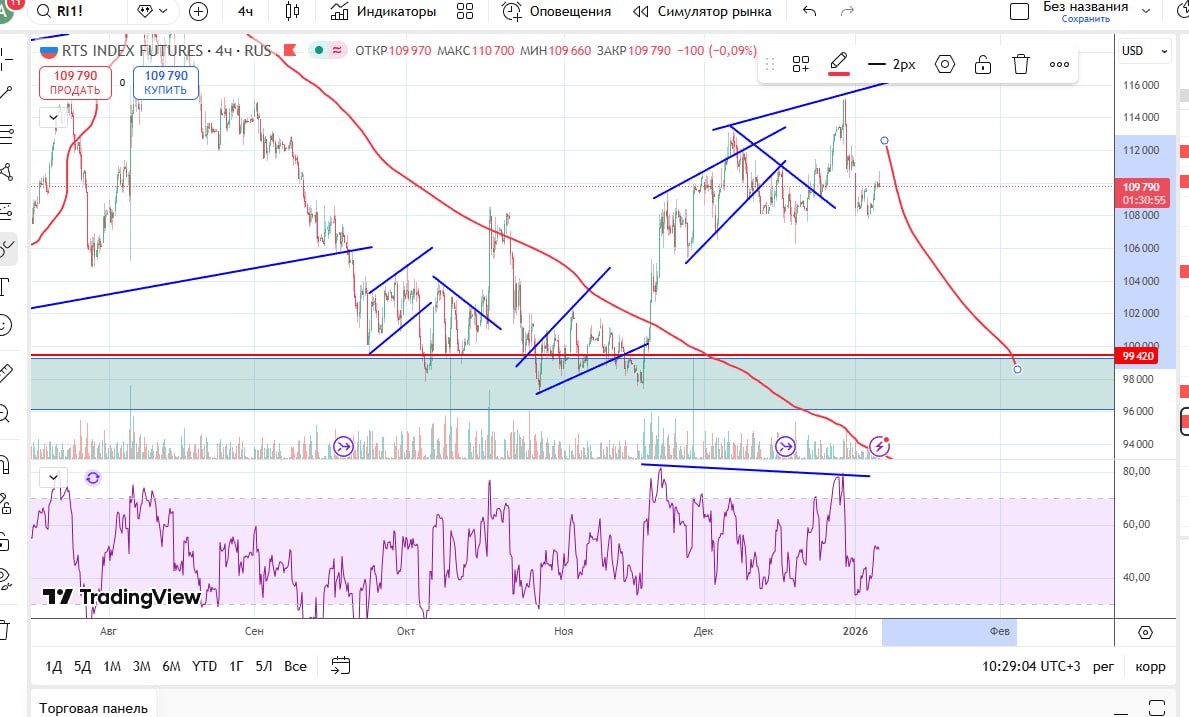
Task: Select the brush/pattern tool in left sidebar
Action: pos(6,249)
